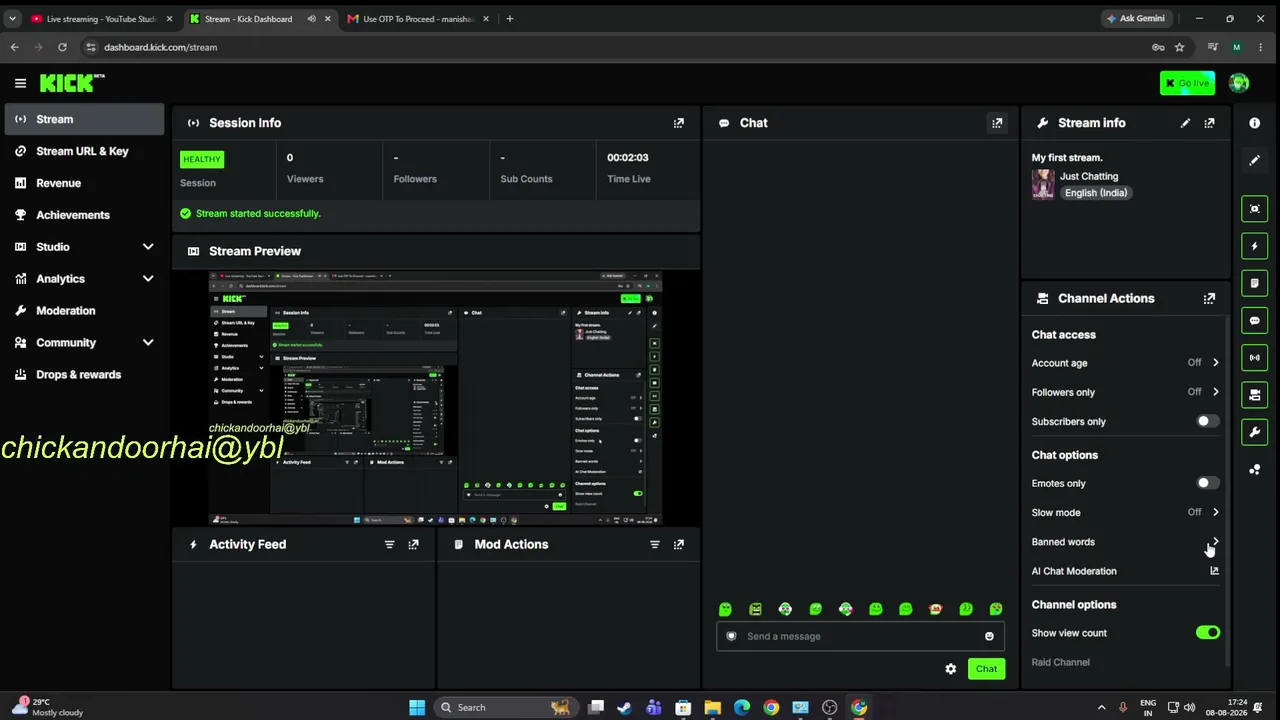1280x720 pixels.
Task: Filter the Activity Feed
Action: pyautogui.click(x=389, y=545)
